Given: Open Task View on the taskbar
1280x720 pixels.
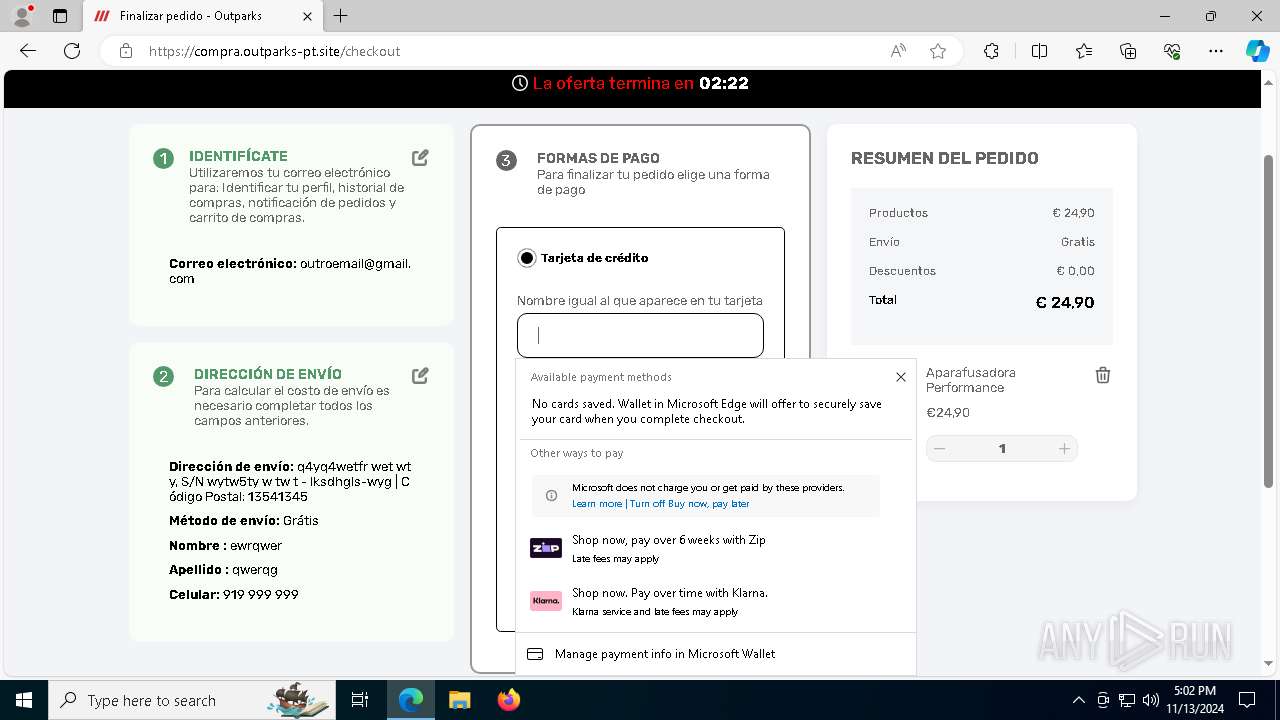Looking at the screenshot, I should coord(360,700).
